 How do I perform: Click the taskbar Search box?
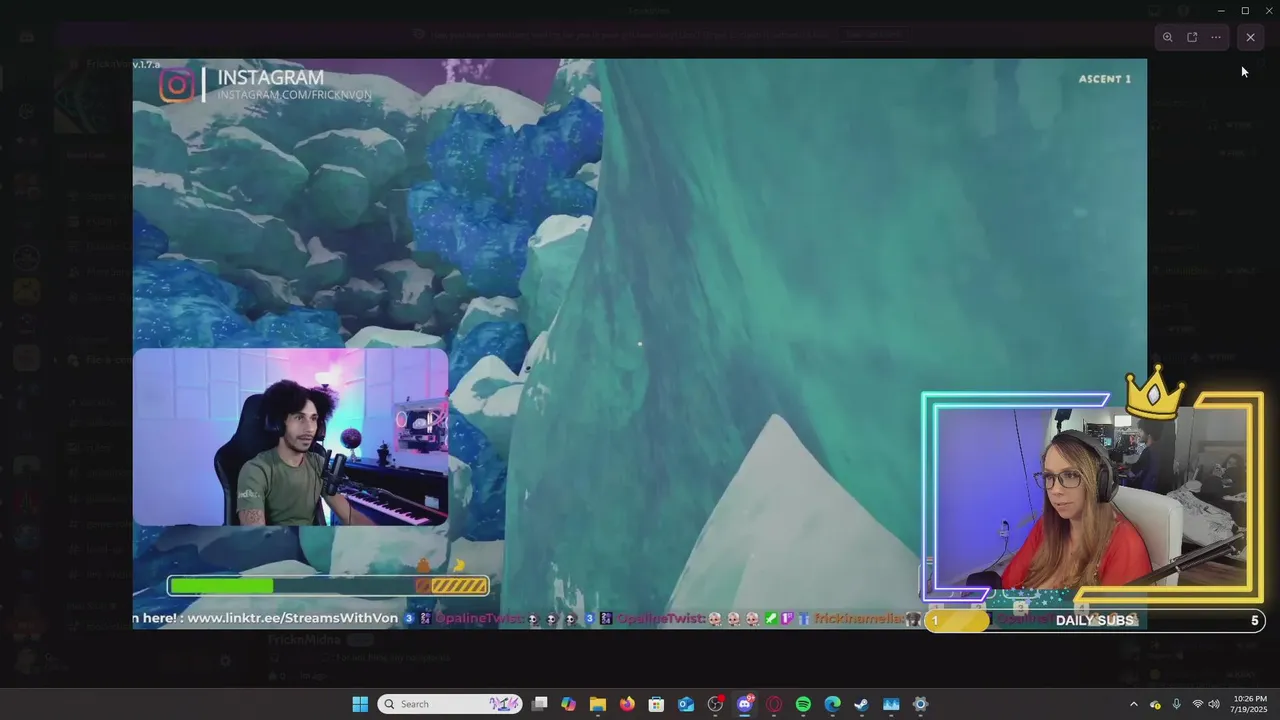450,704
